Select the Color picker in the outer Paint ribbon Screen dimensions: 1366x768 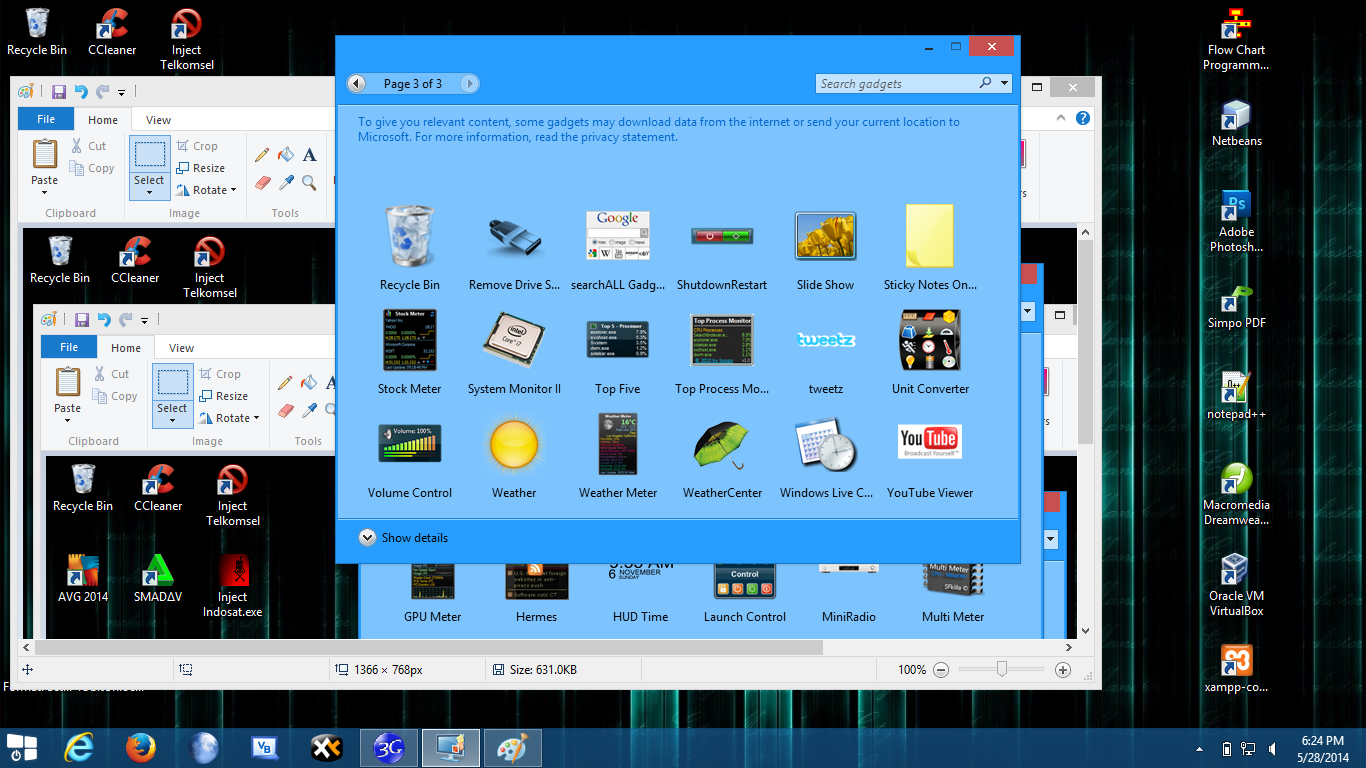[x=286, y=182]
